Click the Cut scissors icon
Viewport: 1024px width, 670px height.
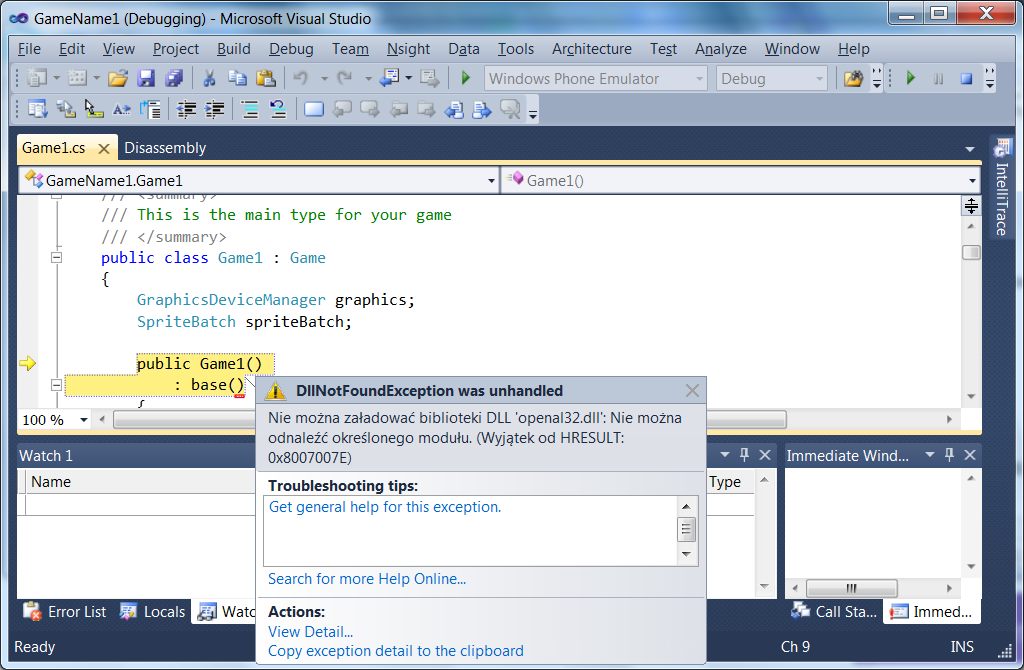click(x=209, y=78)
